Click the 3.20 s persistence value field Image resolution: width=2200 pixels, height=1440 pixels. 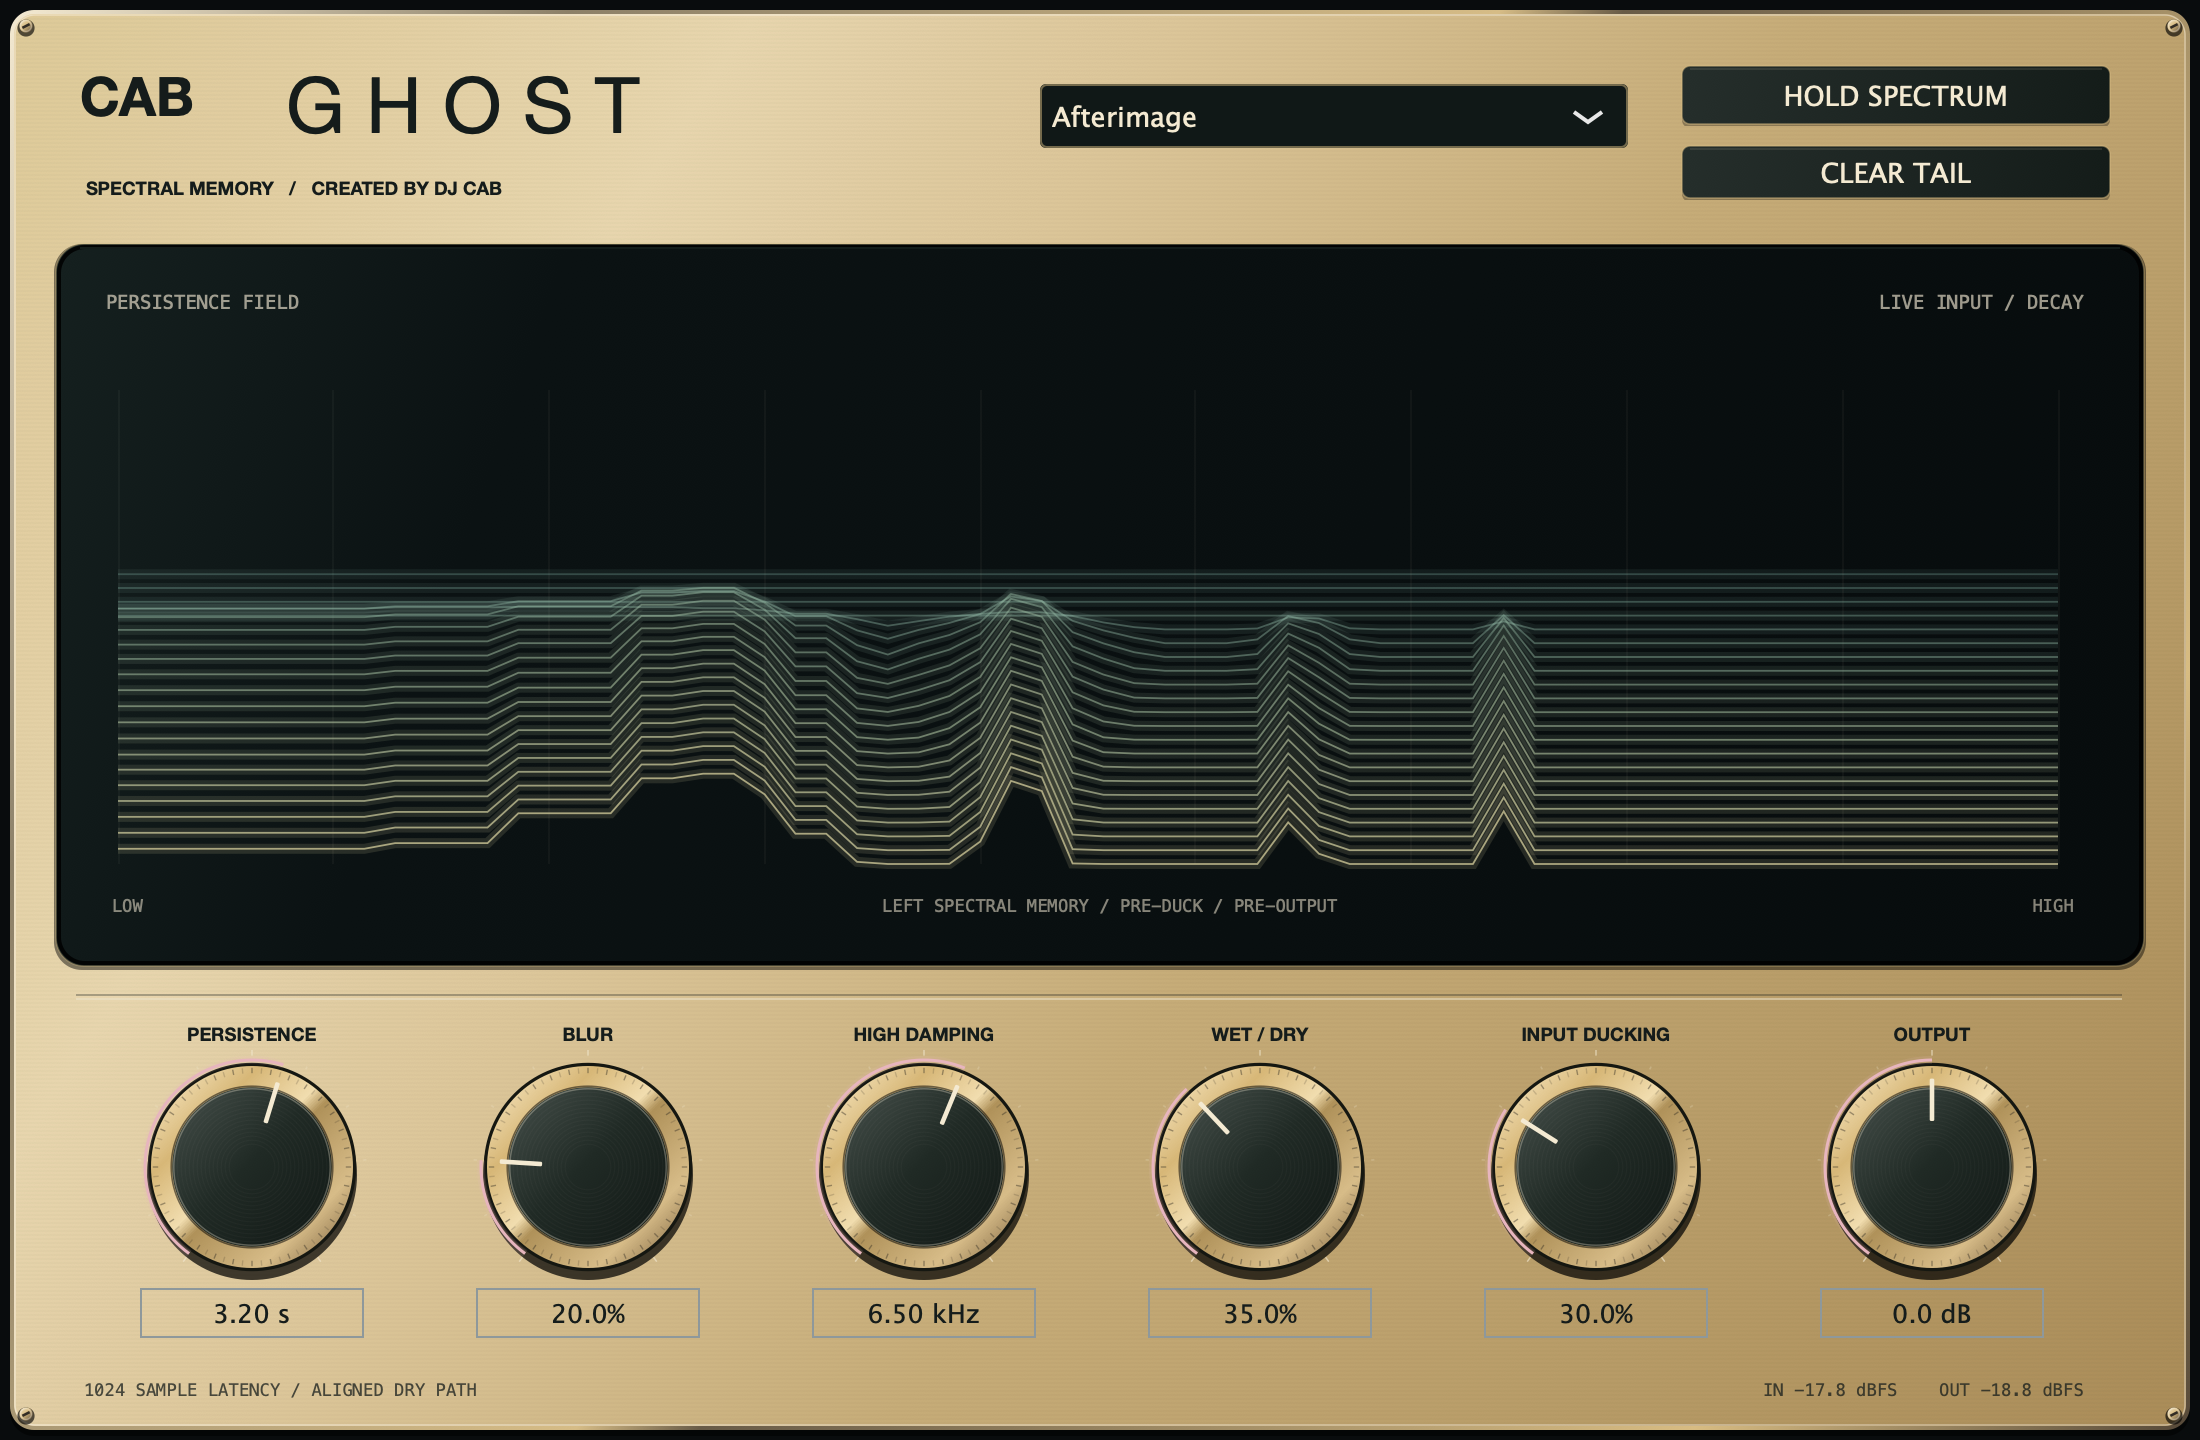pos(252,1313)
